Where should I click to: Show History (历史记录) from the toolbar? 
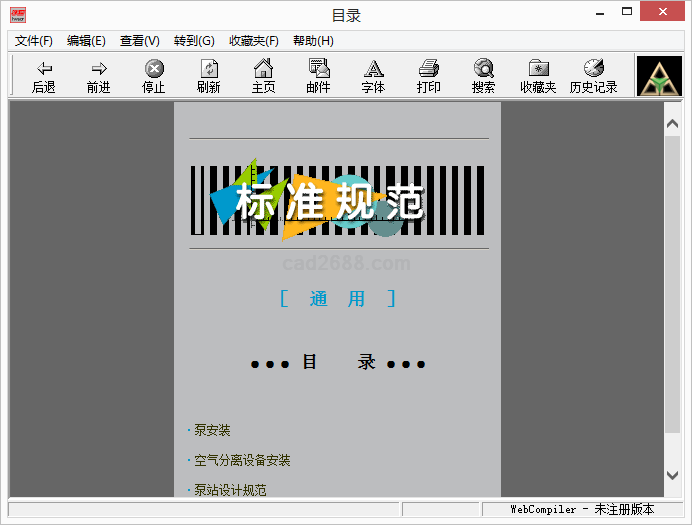tap(593, 69)
